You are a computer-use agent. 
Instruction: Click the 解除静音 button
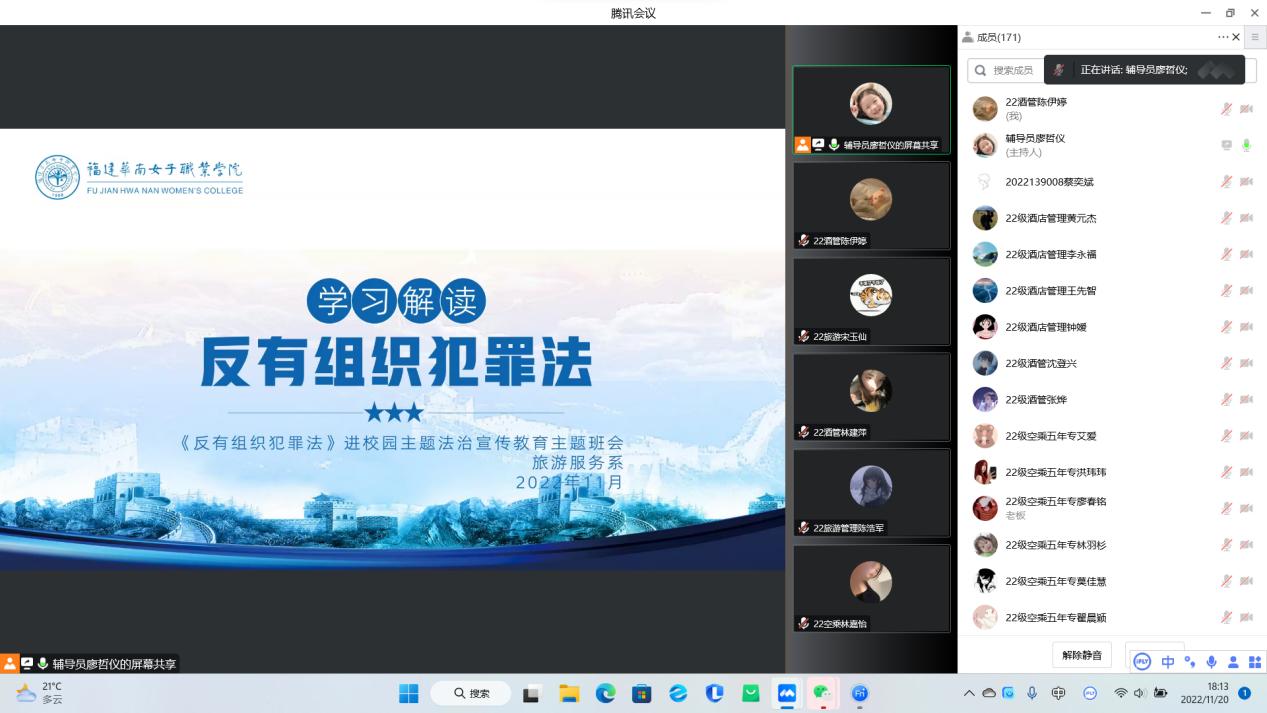1081,655
